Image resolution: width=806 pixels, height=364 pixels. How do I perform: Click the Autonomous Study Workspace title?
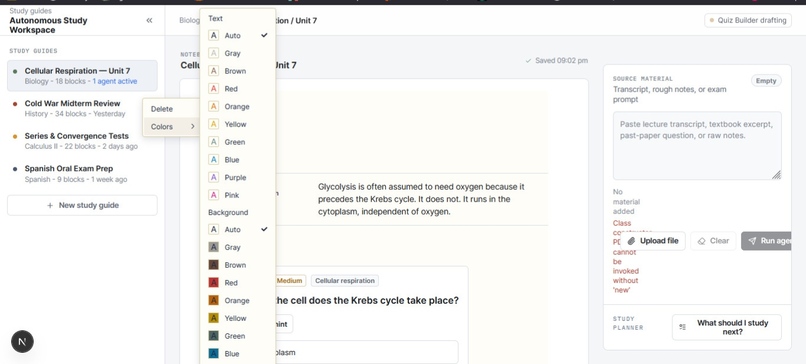pyautogui.click(x=48, y=25)
